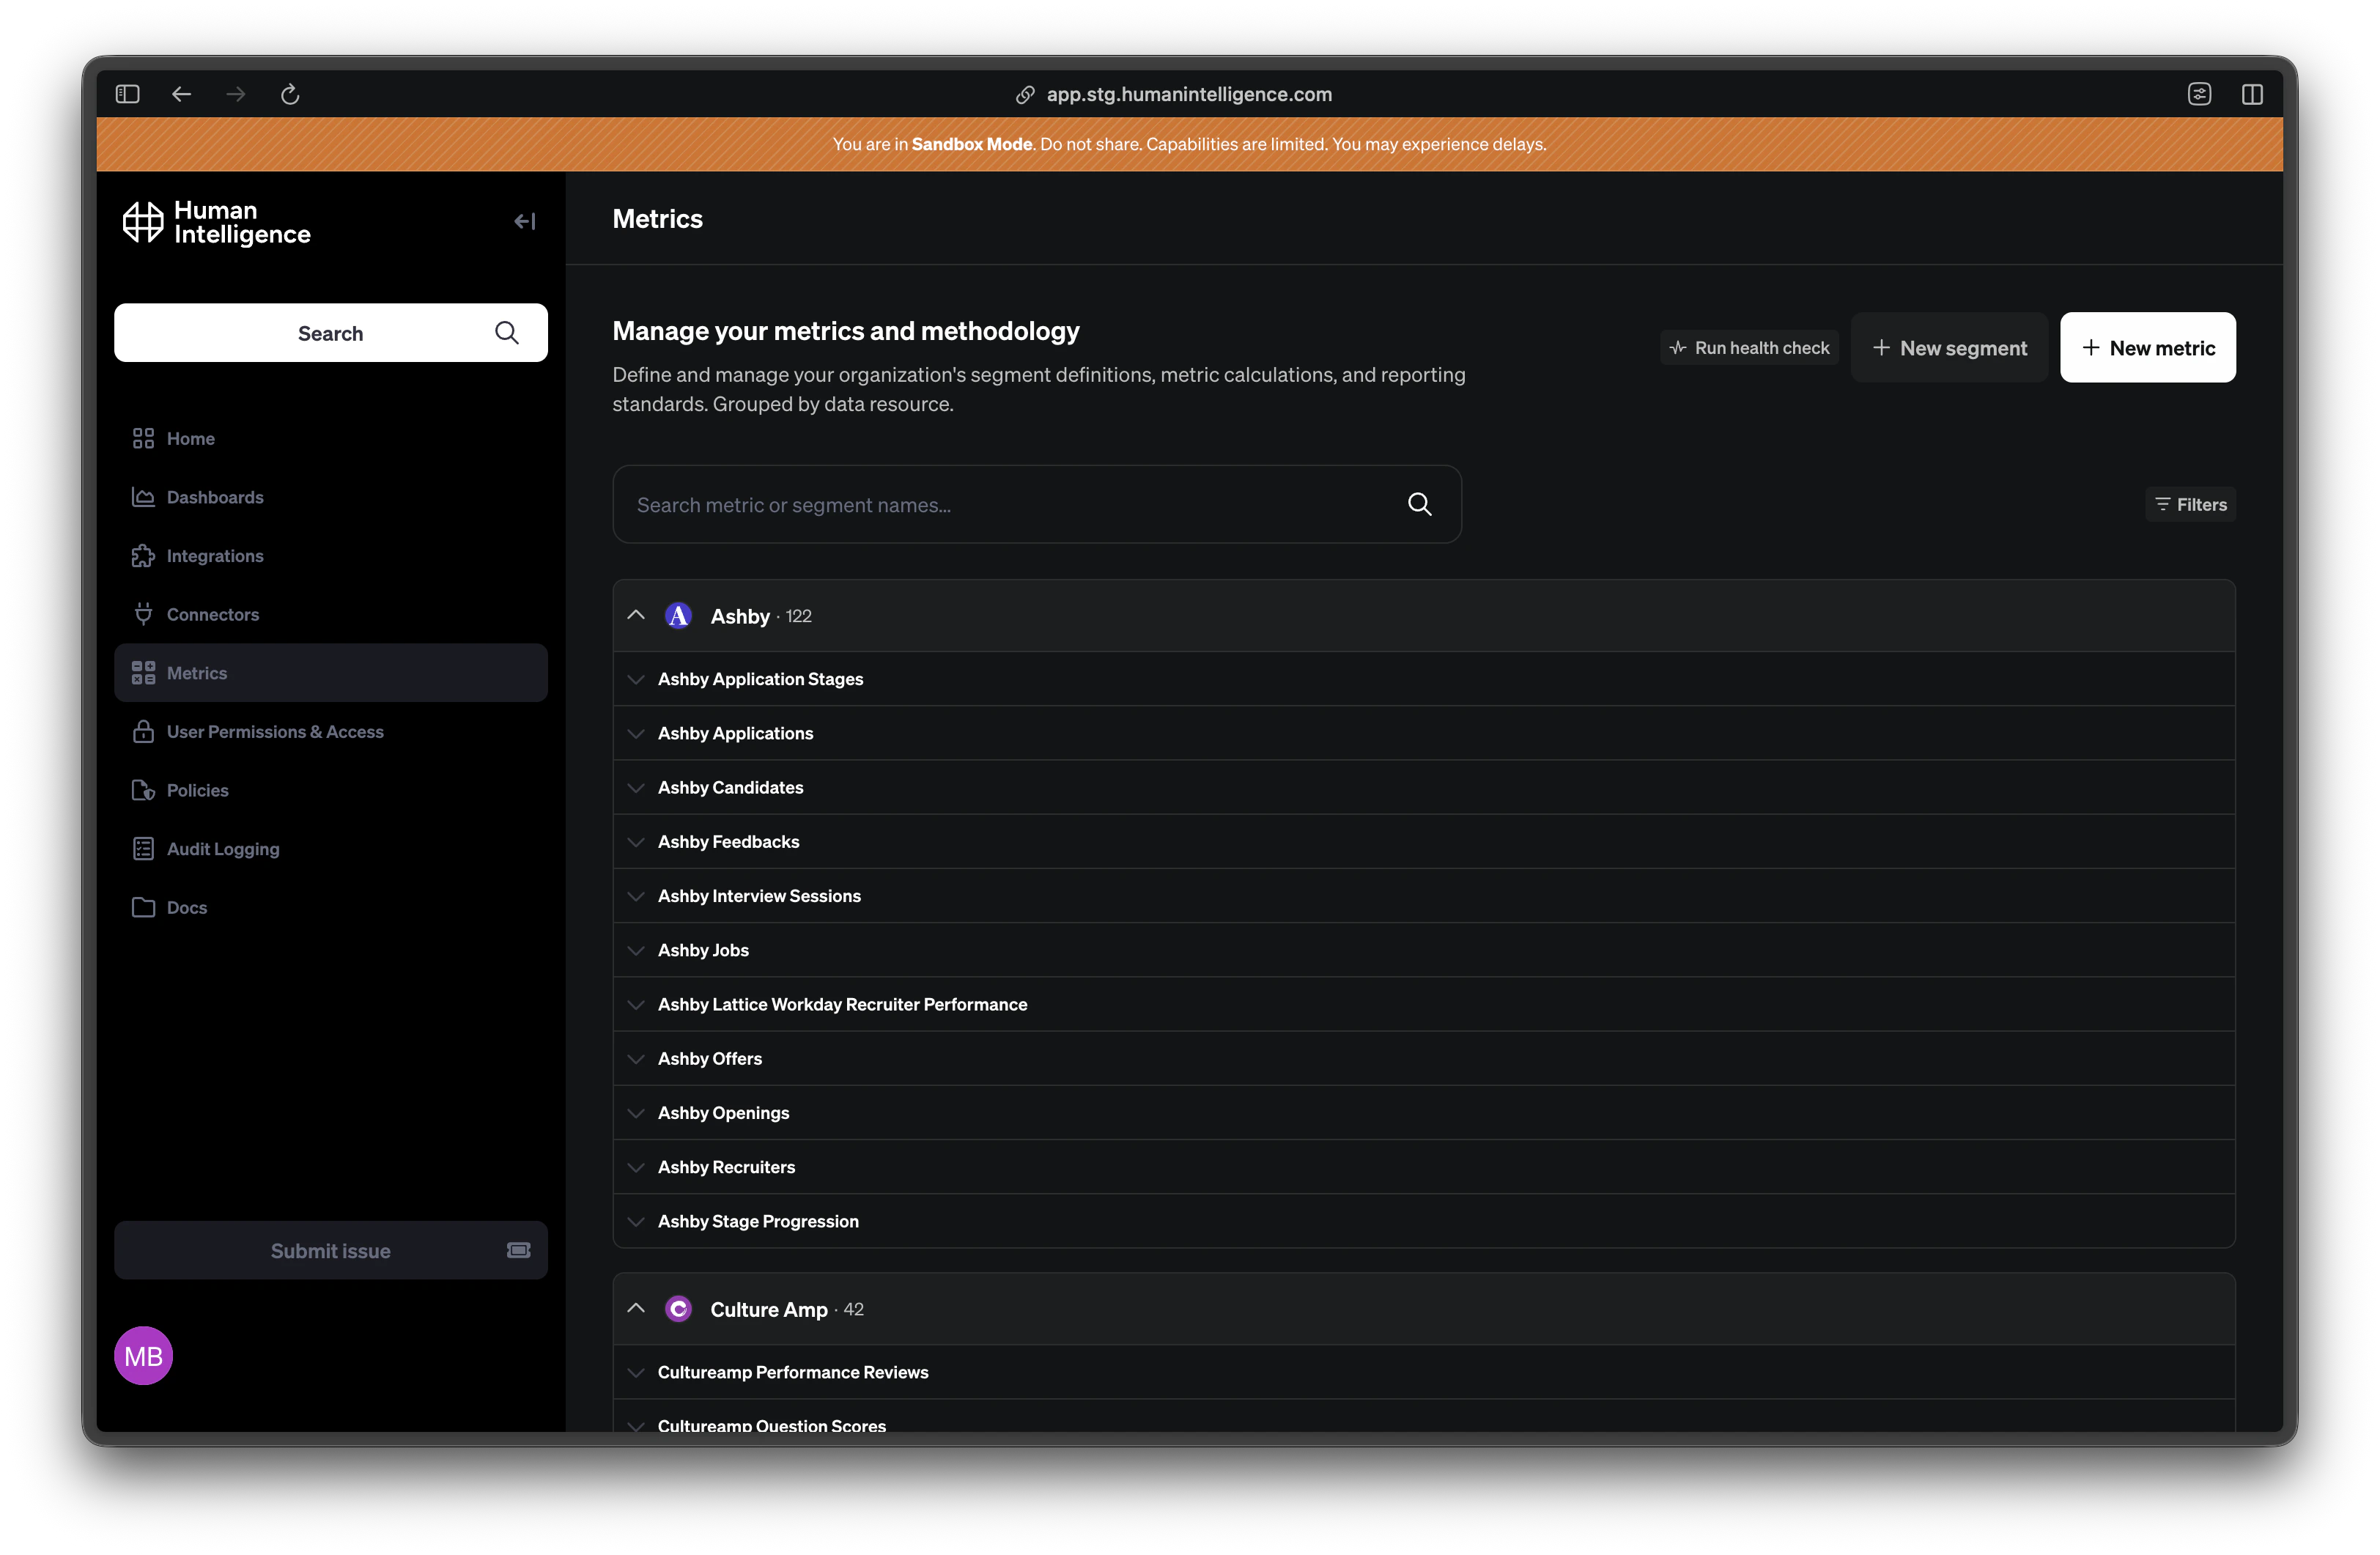Open the MB user avatar

point(143,1355)
